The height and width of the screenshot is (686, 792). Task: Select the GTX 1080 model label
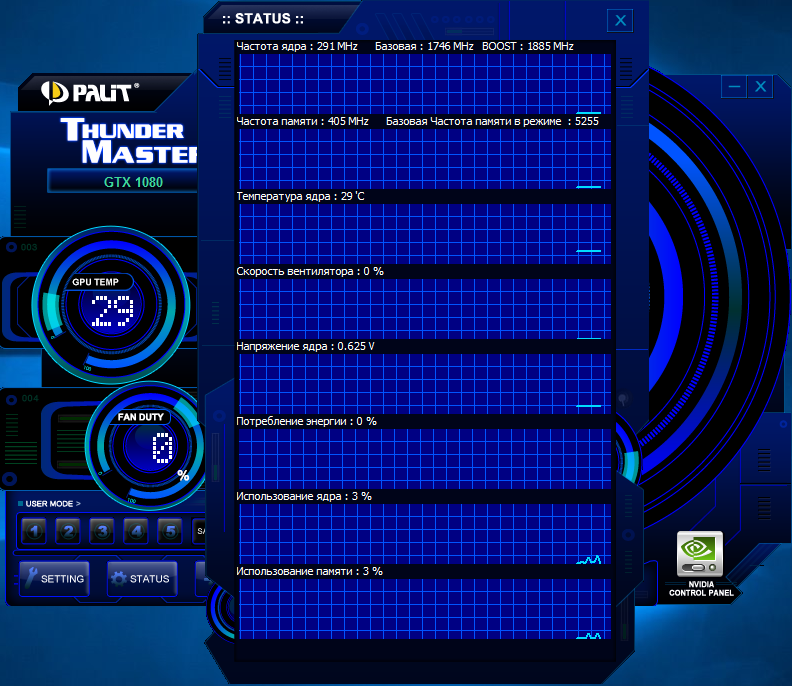[133, 182]
